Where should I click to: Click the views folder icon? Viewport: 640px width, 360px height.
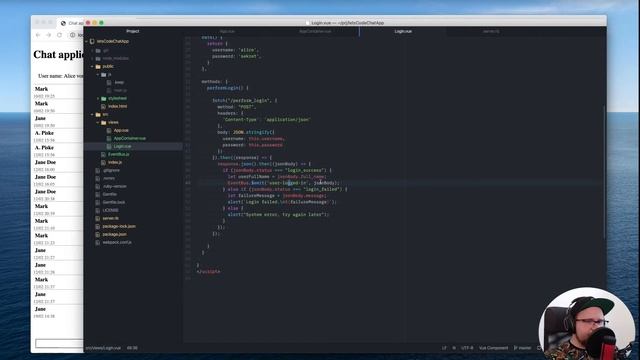pos(104,122)
